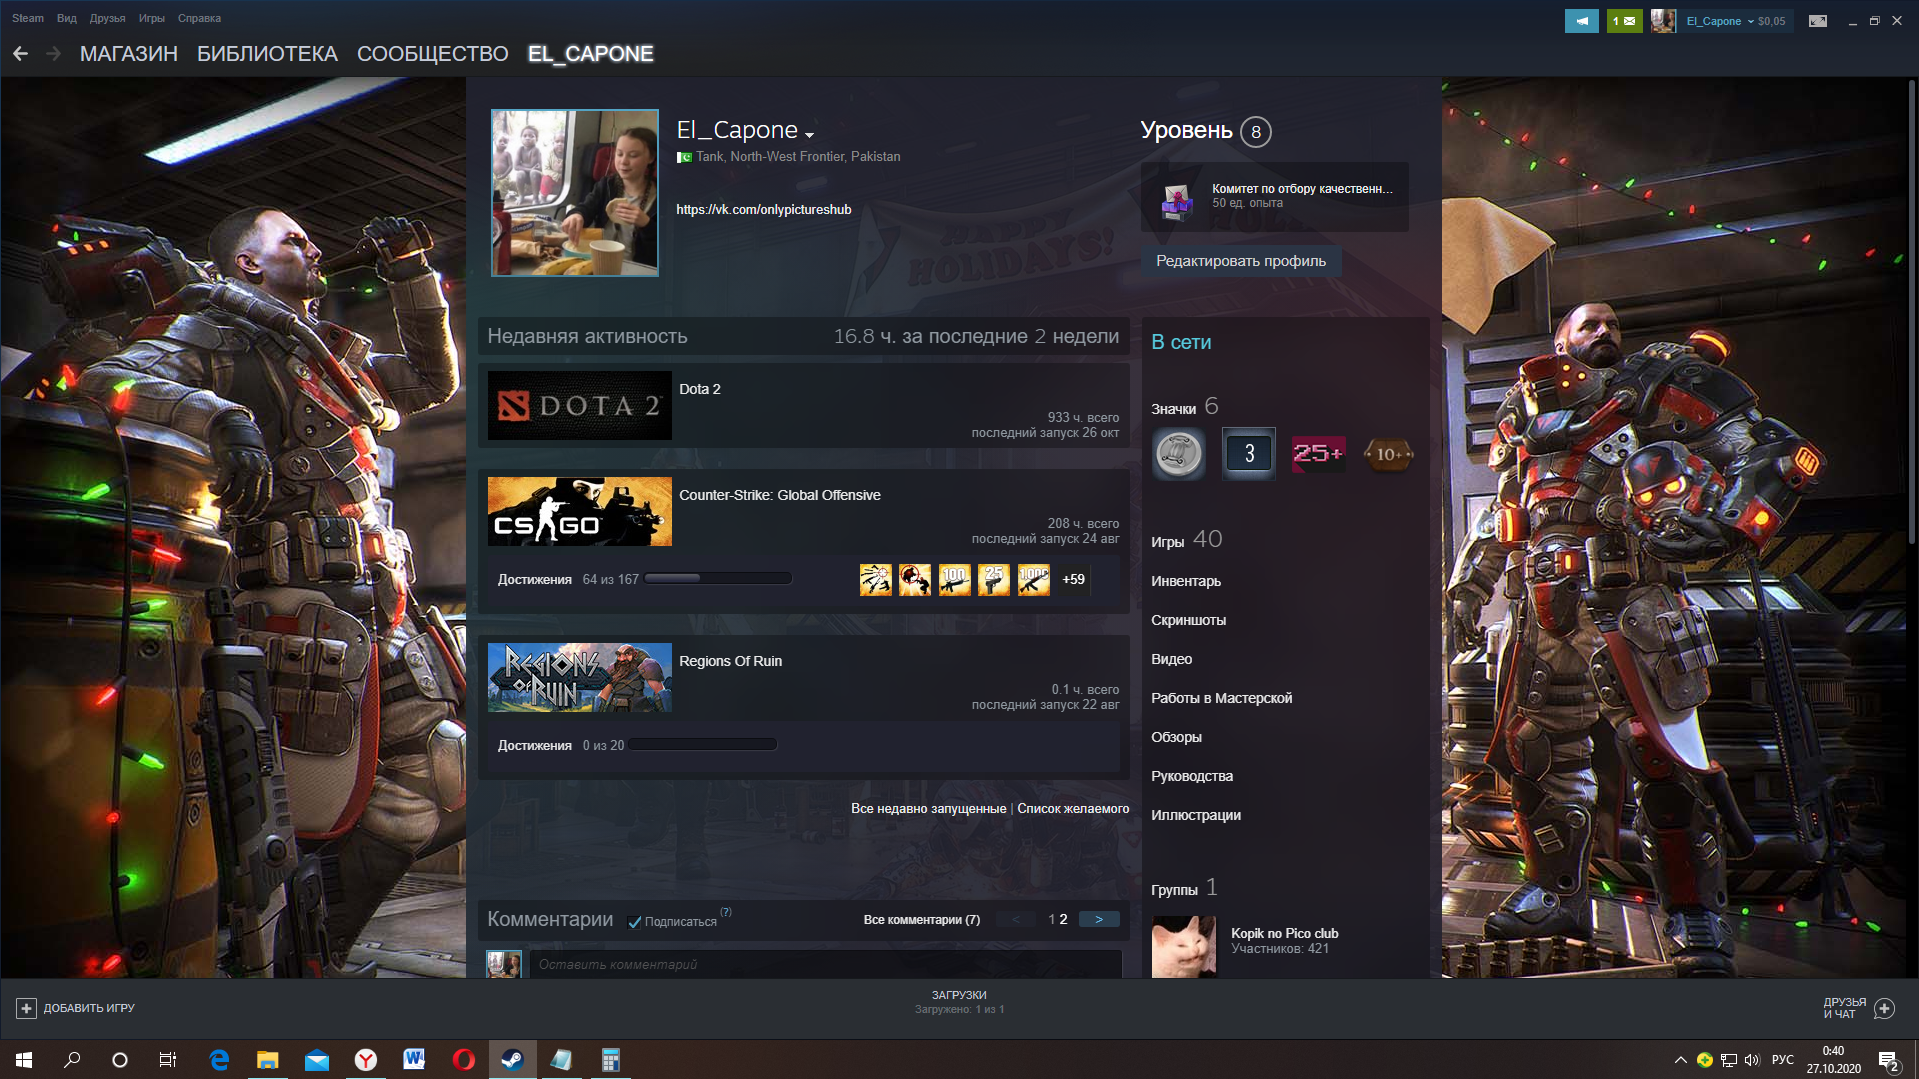Image resolution: width=1919 pixels, height=1079 pixels.
Task: Open Список желаемого link
Action: click(x=1073, y=809)
